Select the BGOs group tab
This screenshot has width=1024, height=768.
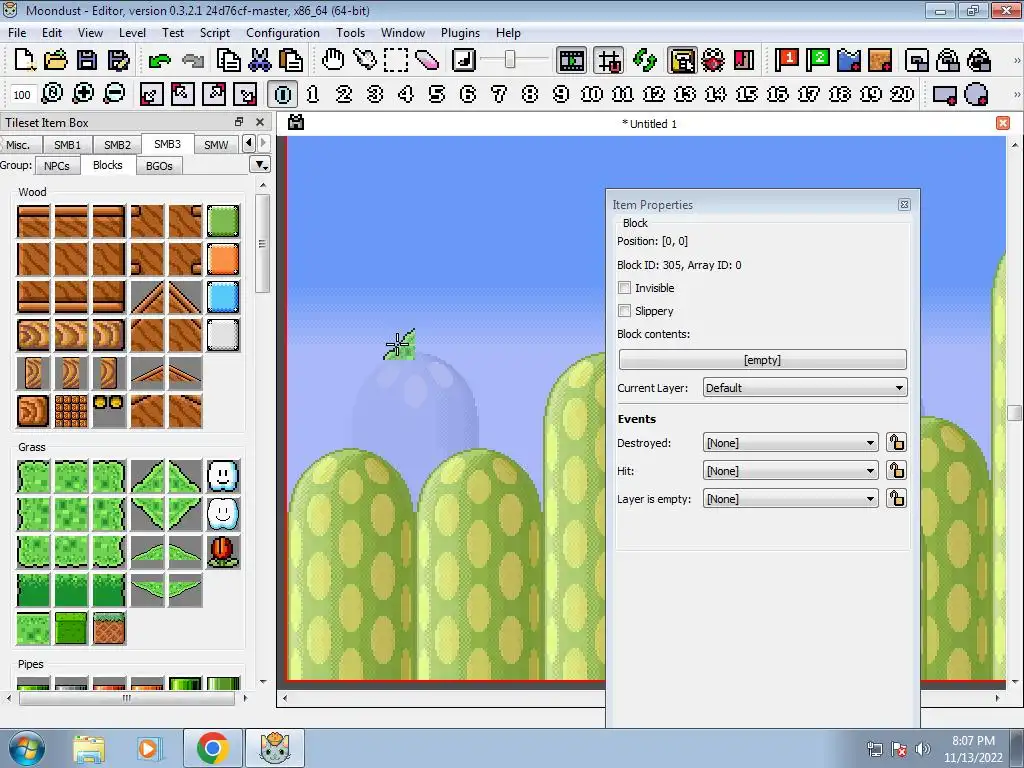(x=159, y=166)
